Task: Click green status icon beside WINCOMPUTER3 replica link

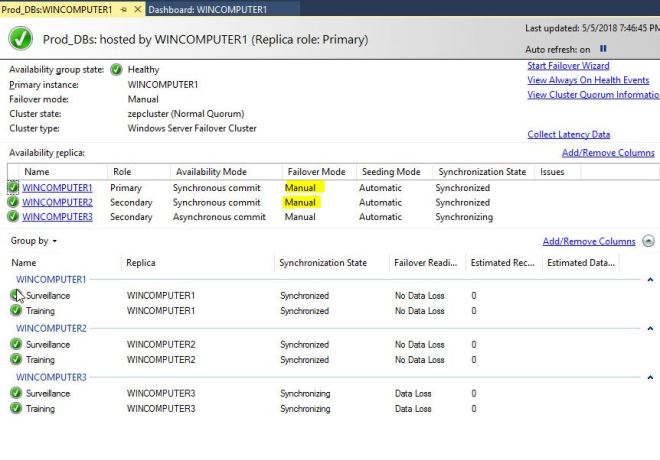Action: pyautogui.click(x=13, y=217)
